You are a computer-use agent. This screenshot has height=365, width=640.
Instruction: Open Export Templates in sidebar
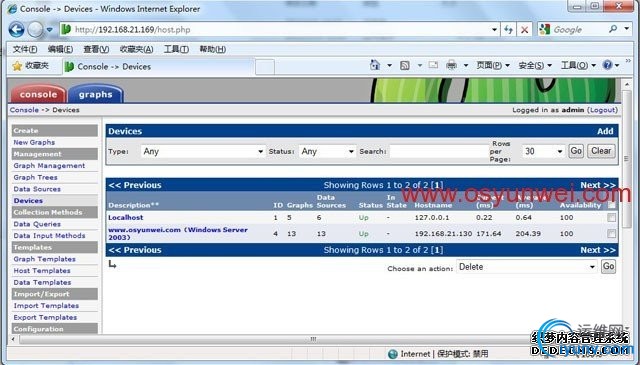[x=45, y=318]
